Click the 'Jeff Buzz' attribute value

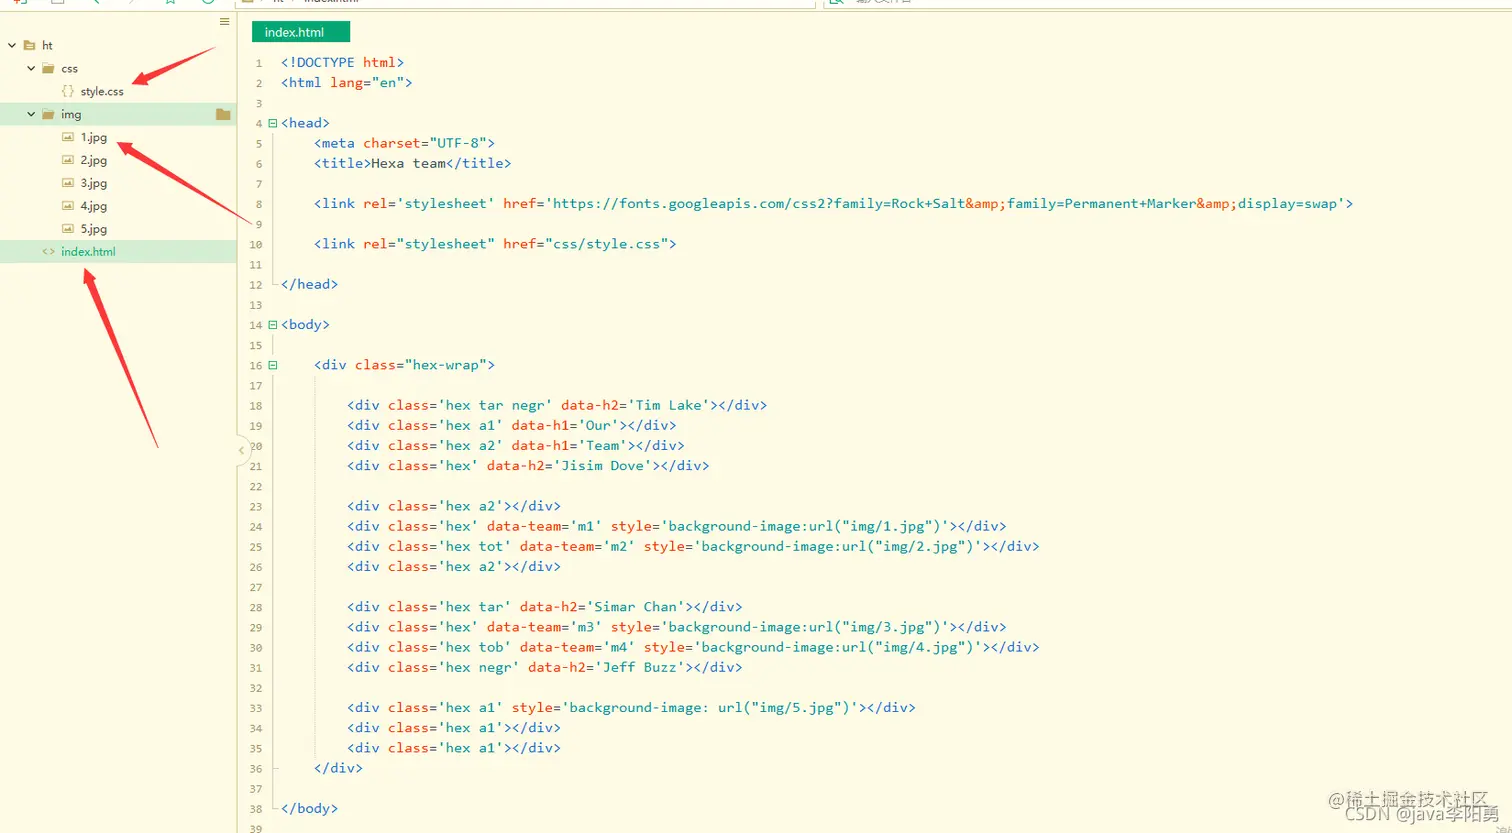pos(640,667)
